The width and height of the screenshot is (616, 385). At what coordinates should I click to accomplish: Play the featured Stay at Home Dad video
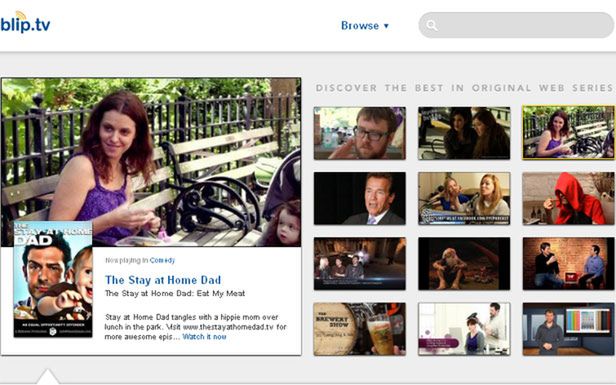[x=151, y=162]
